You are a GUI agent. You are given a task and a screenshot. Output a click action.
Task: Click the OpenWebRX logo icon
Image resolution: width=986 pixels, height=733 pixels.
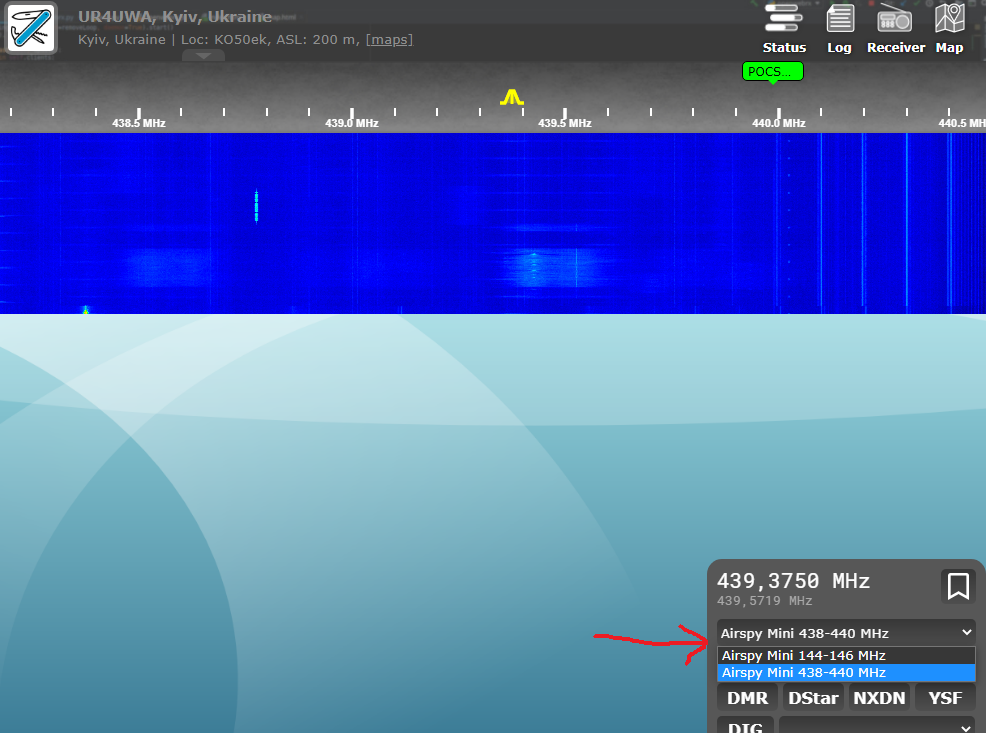click(32, 28)
